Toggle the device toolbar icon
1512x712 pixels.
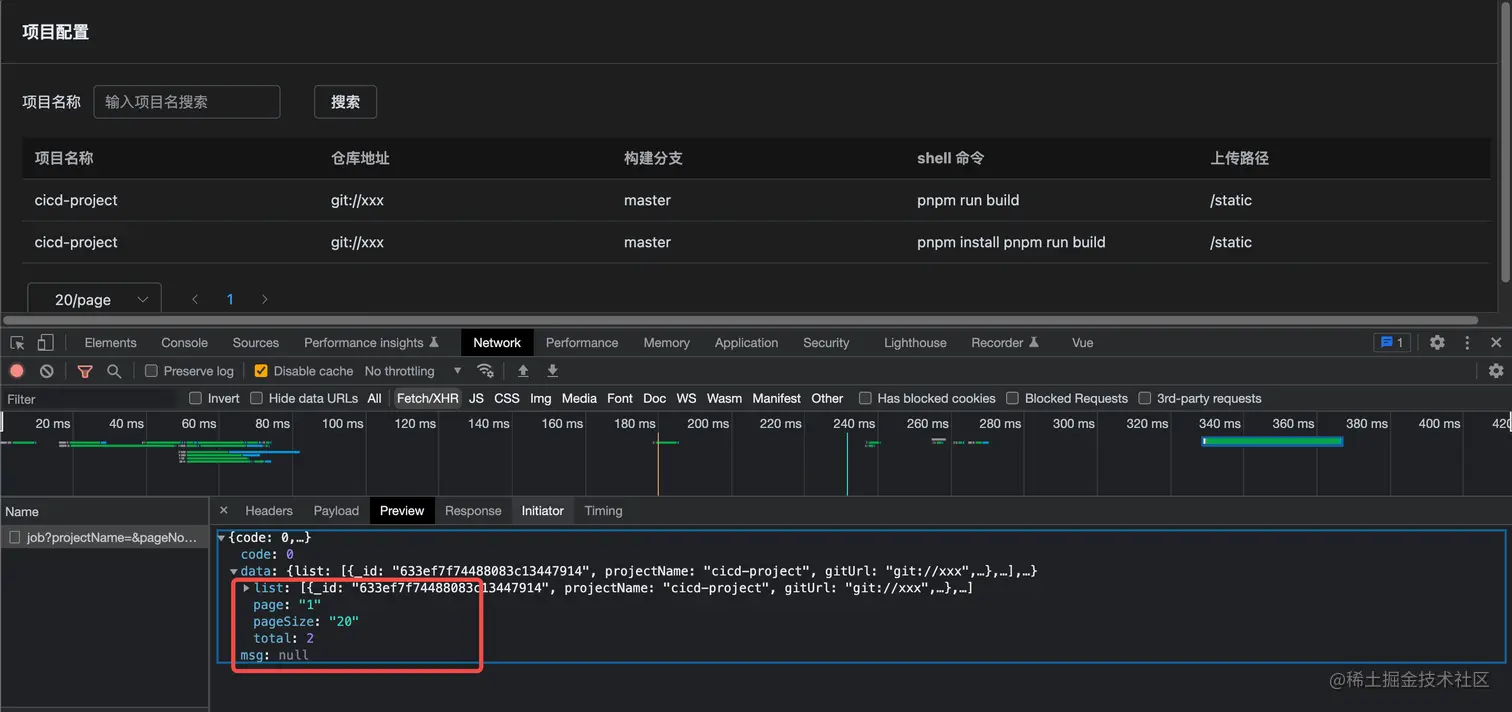45,342
